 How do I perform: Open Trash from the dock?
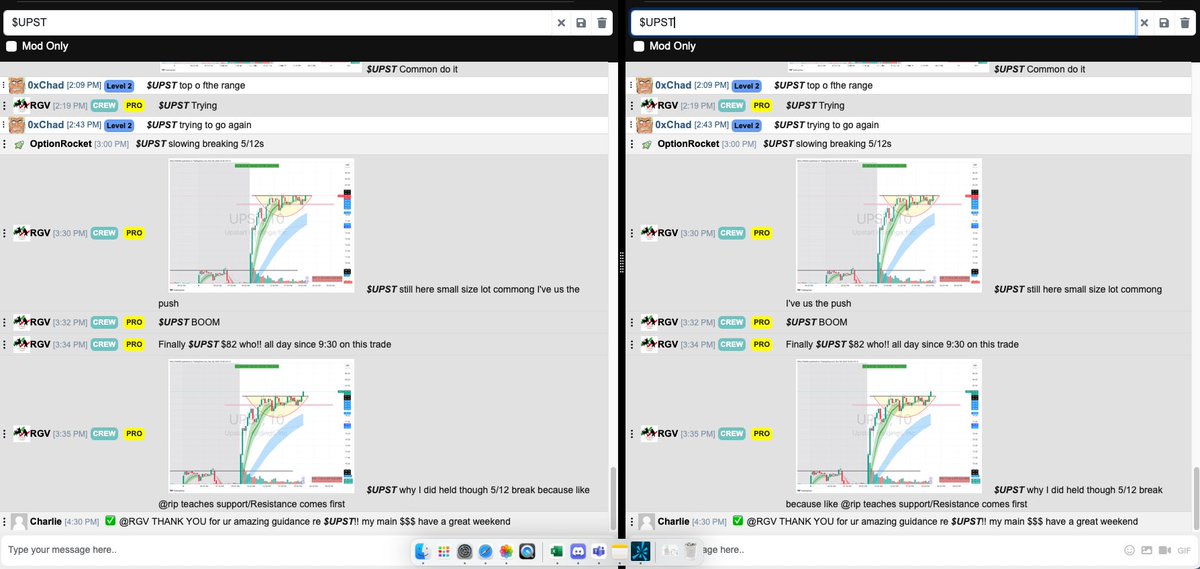point(690,551)
